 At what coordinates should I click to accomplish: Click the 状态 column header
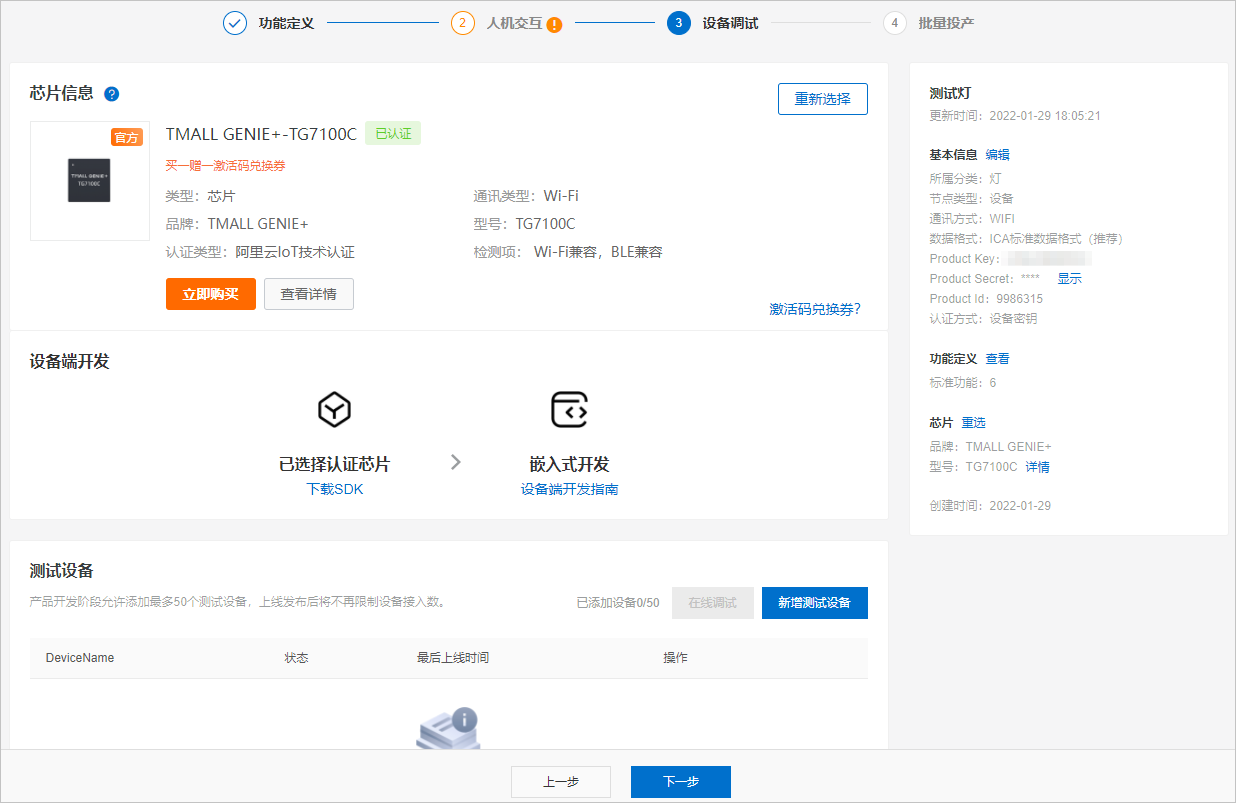(297, 658)
